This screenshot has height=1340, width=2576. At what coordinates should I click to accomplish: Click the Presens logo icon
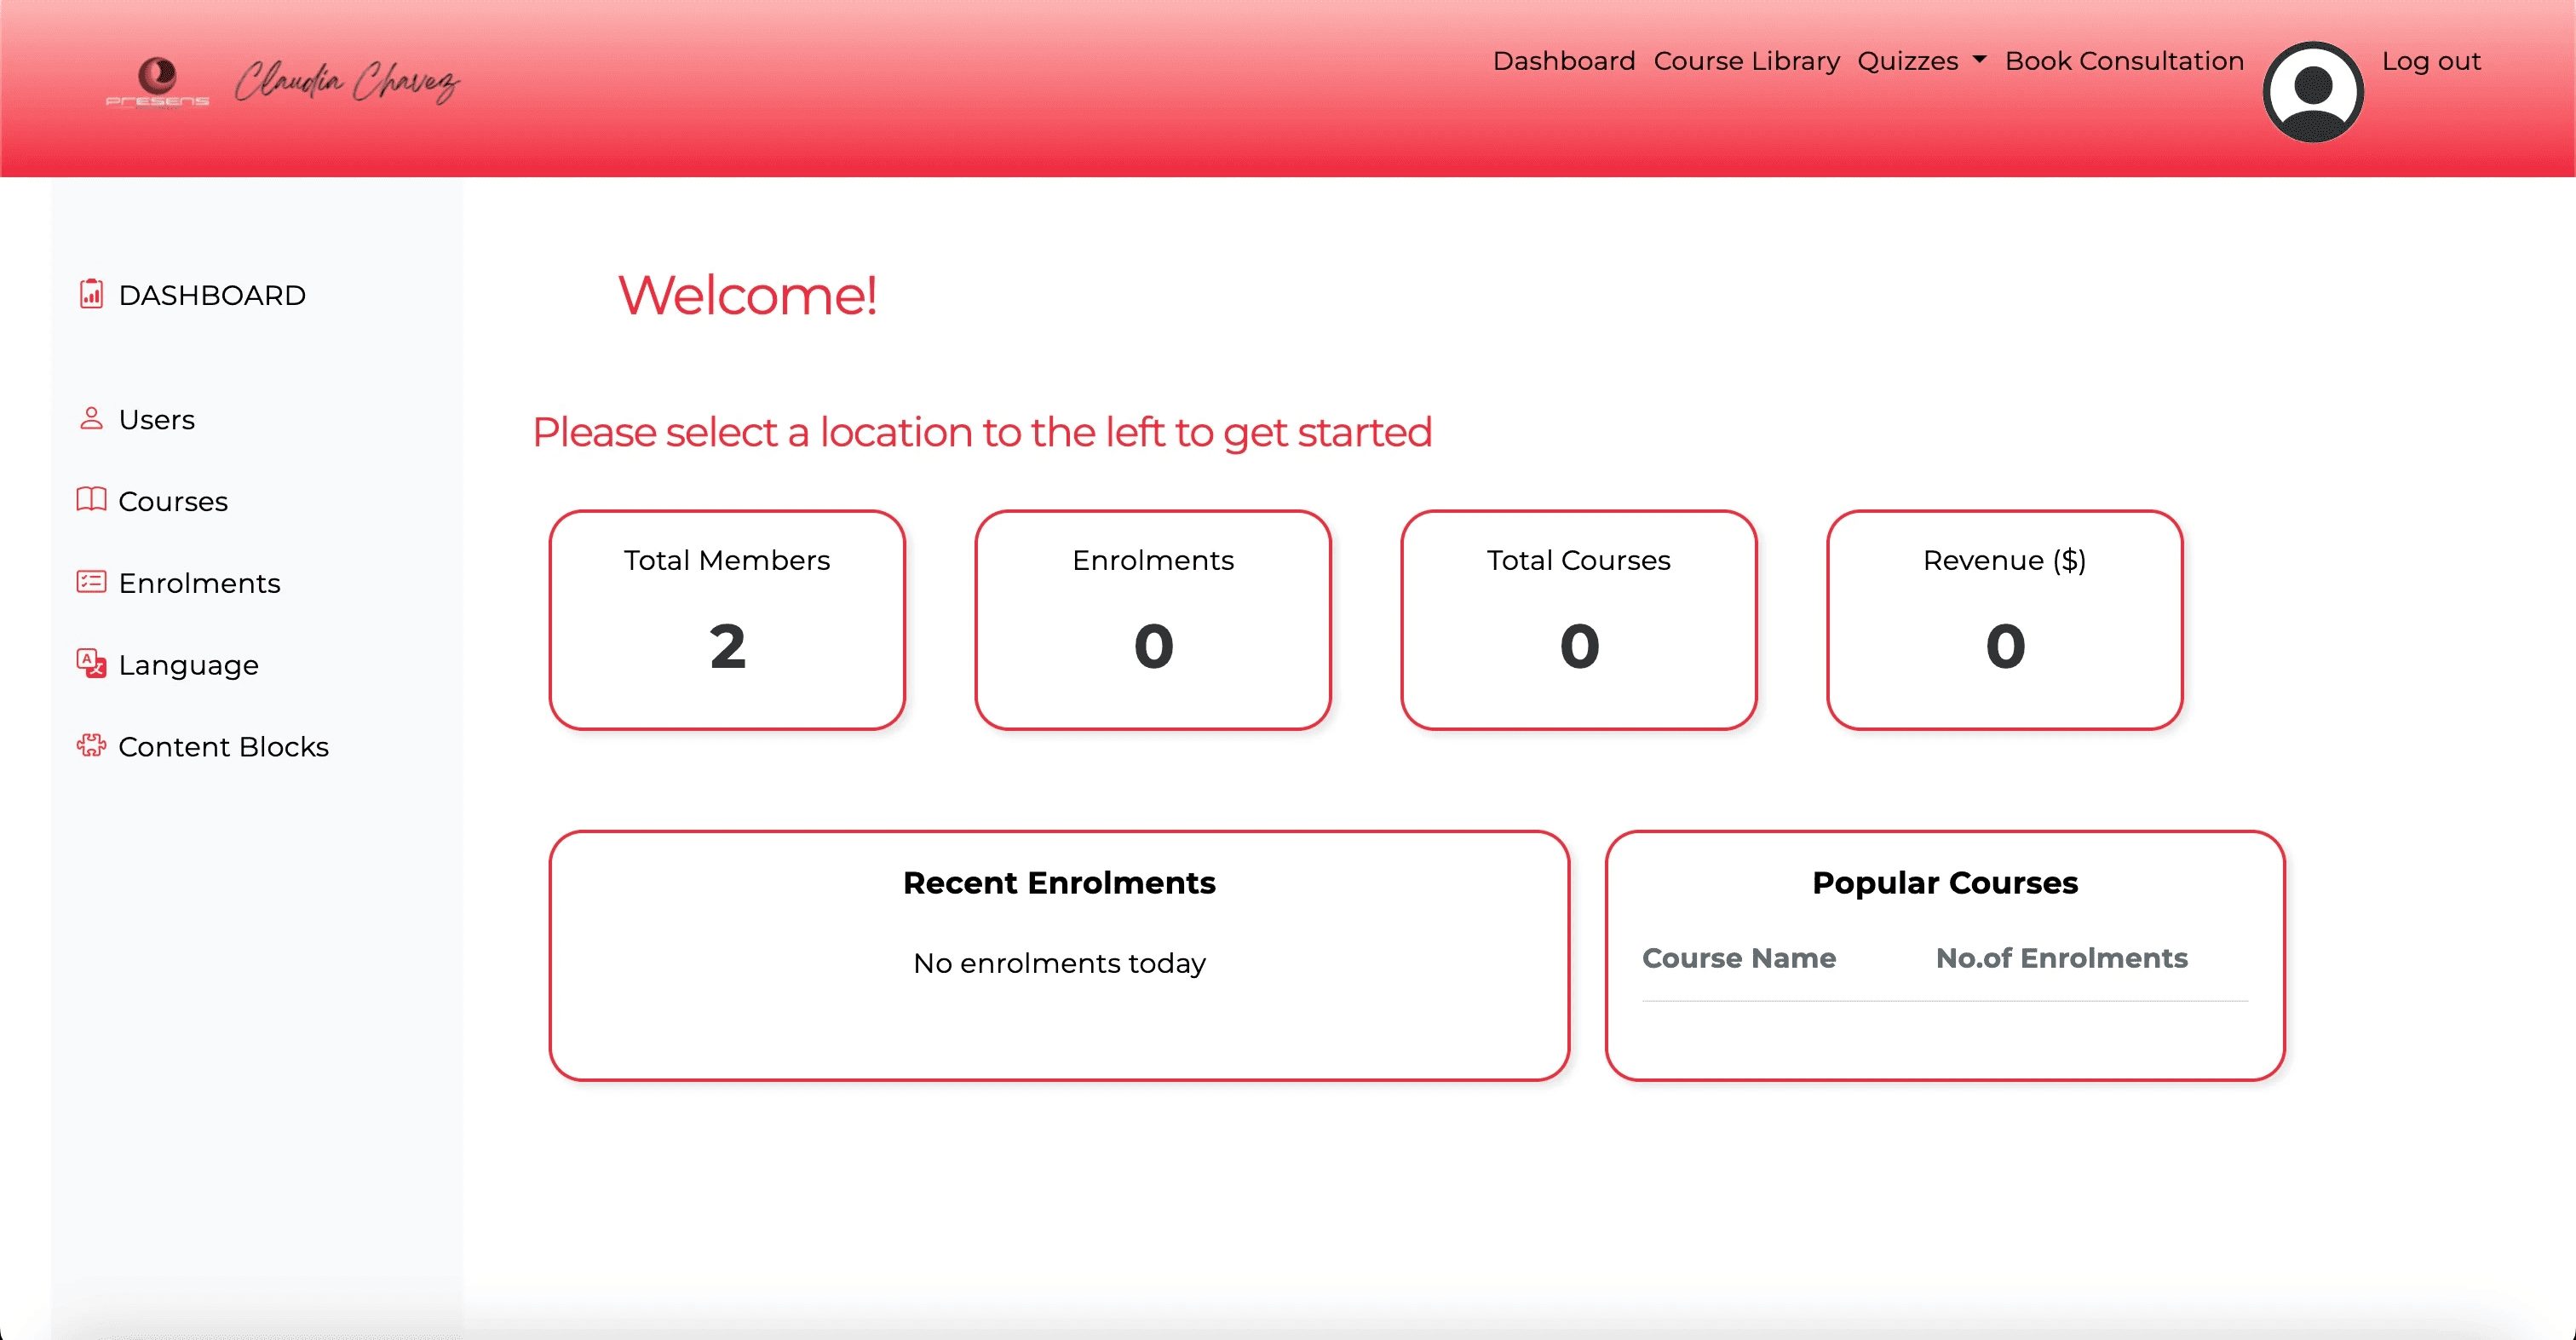click(157, 82)
